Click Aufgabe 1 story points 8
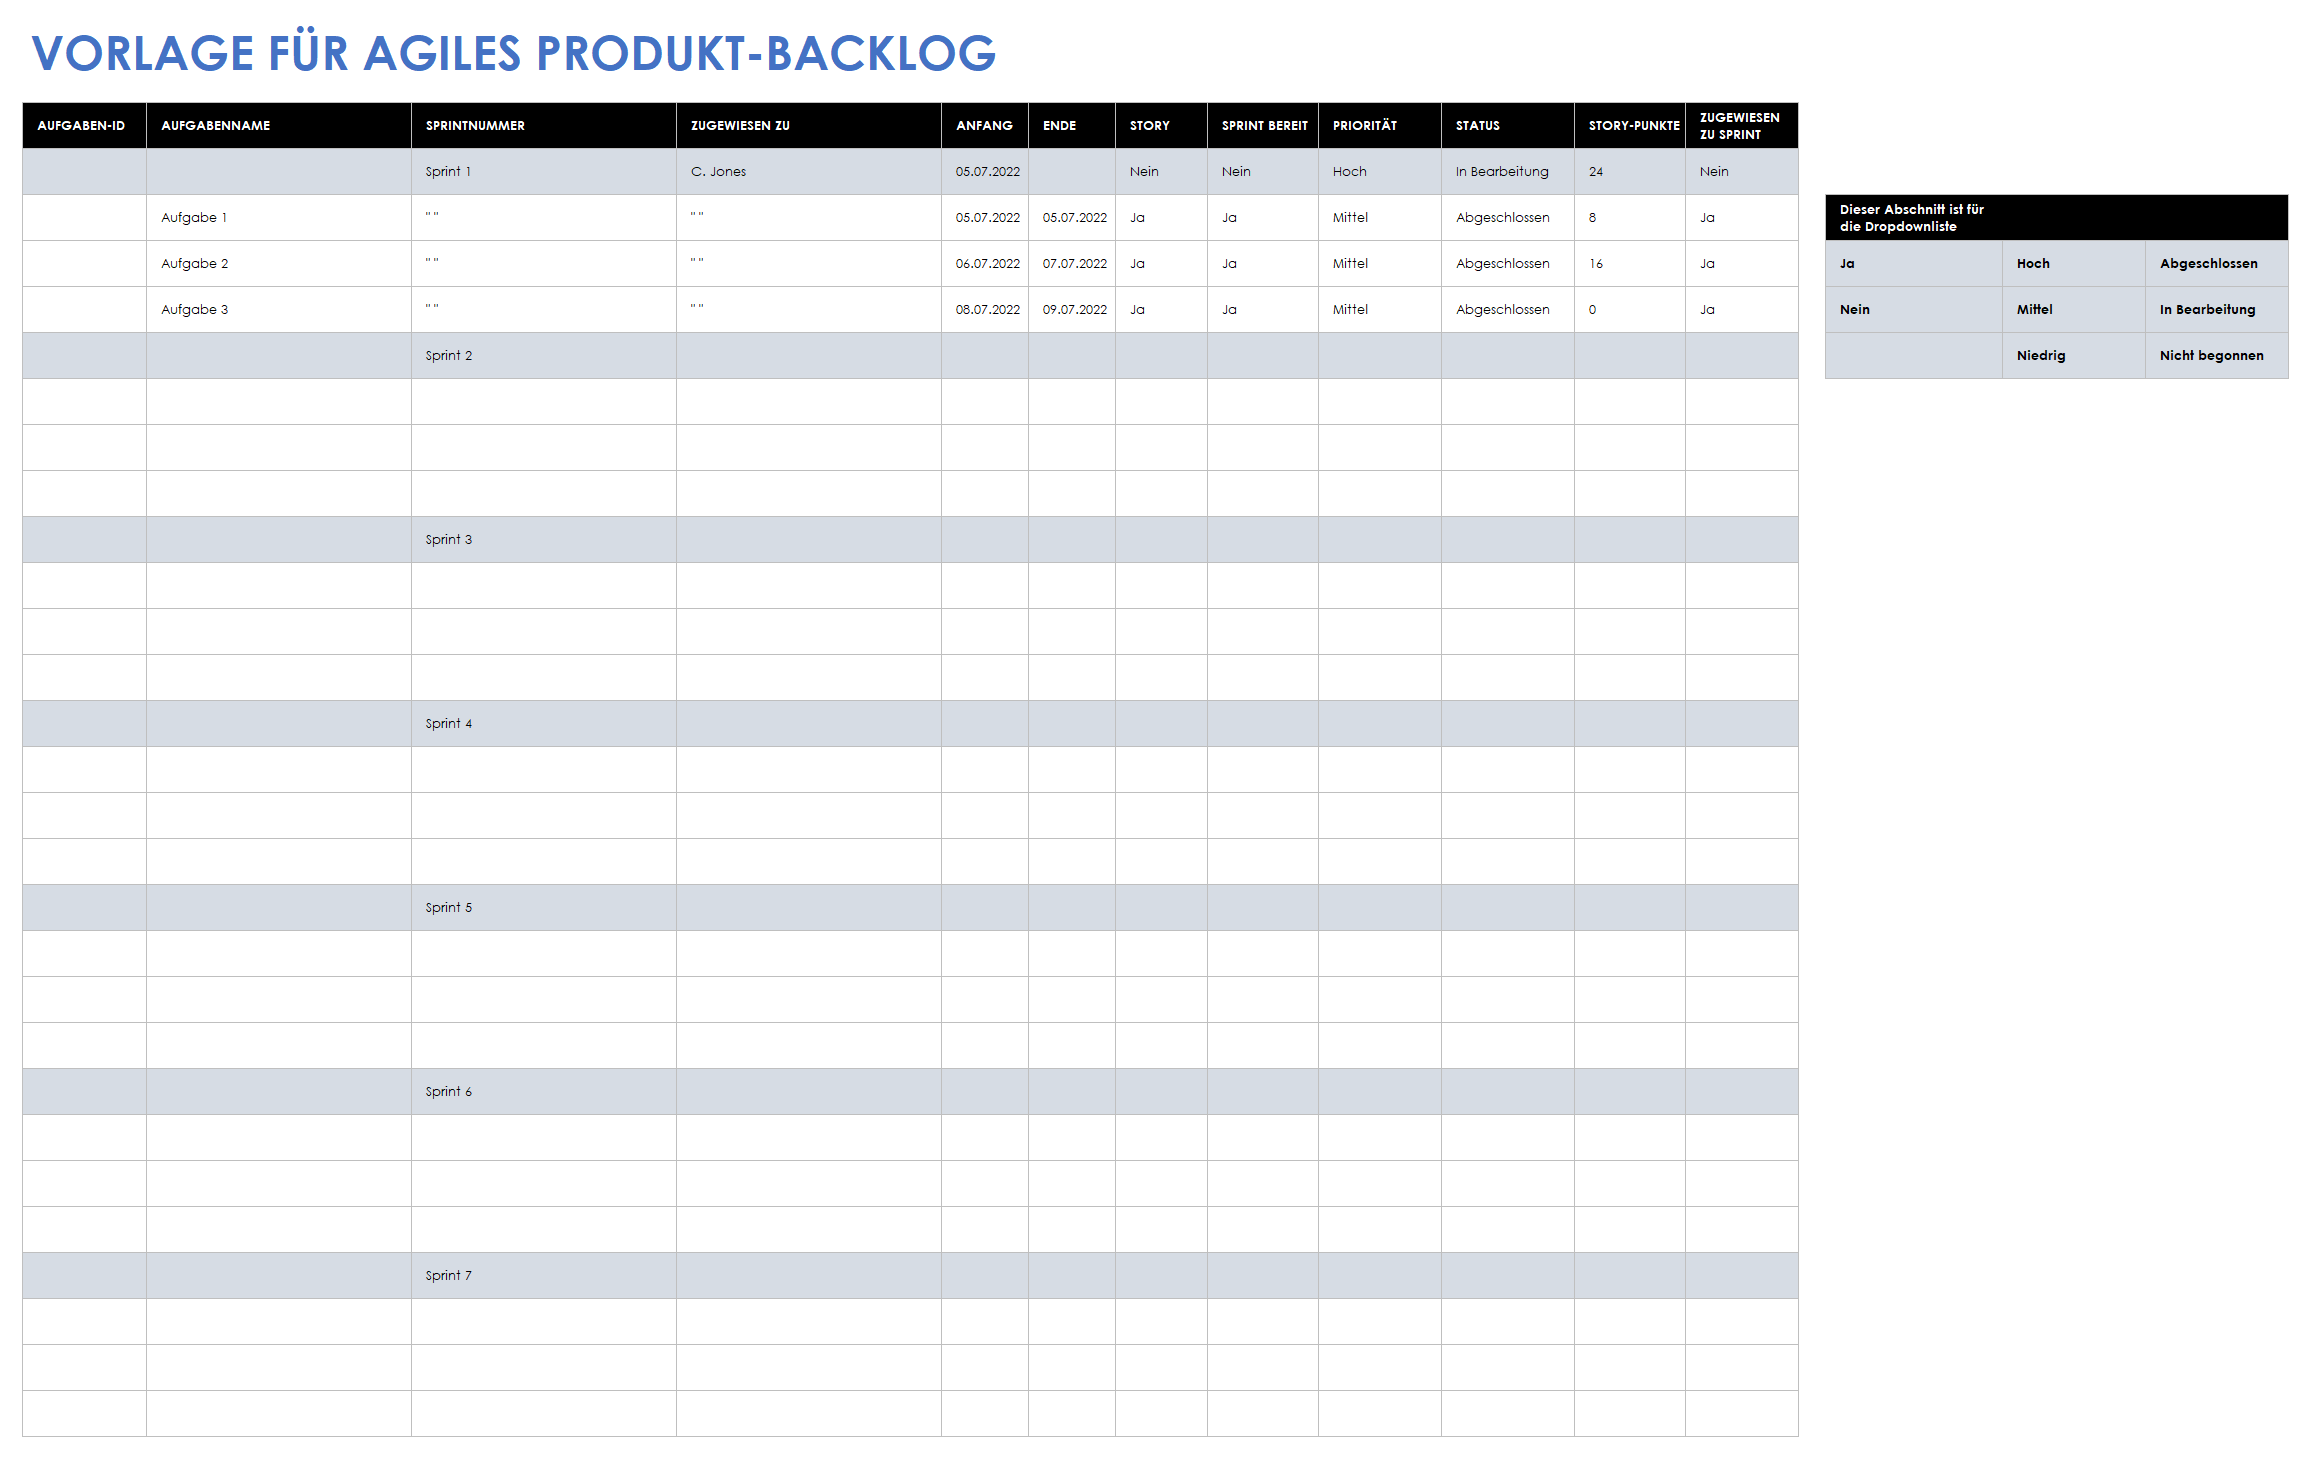Viewport: 2313px width, 1463px height. 1630,217
